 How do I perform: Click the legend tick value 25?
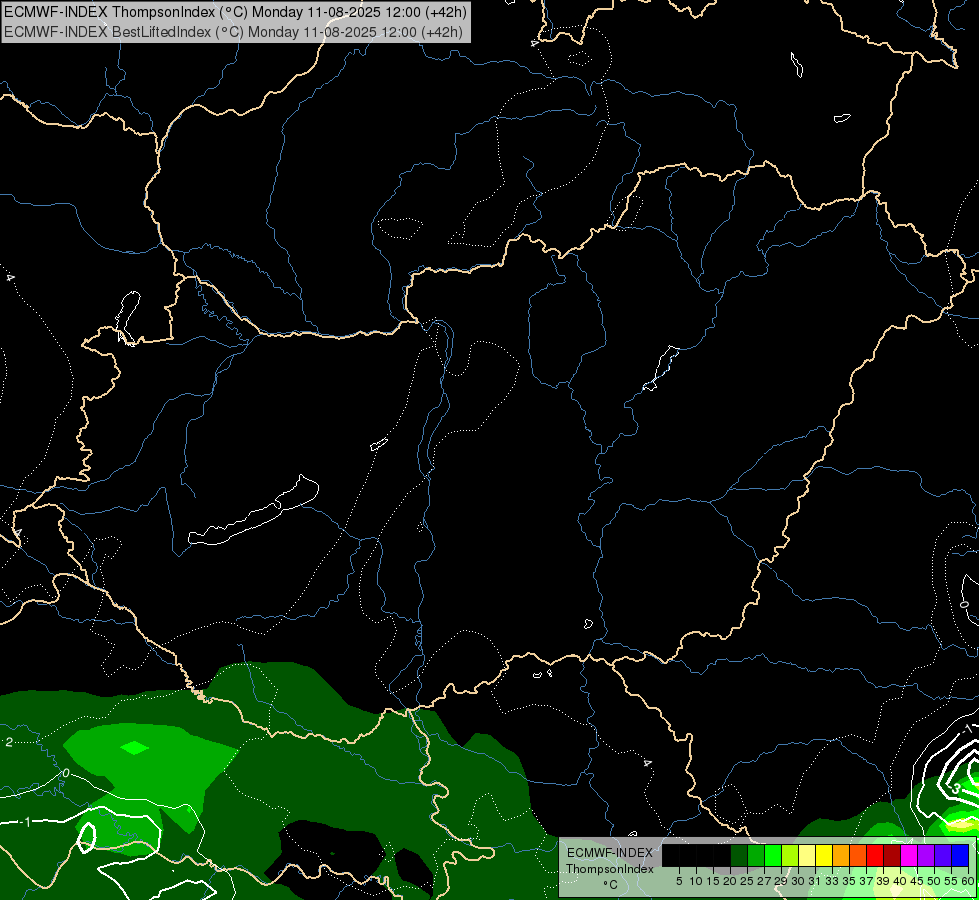pyautogui.click(x=747, y=881)
